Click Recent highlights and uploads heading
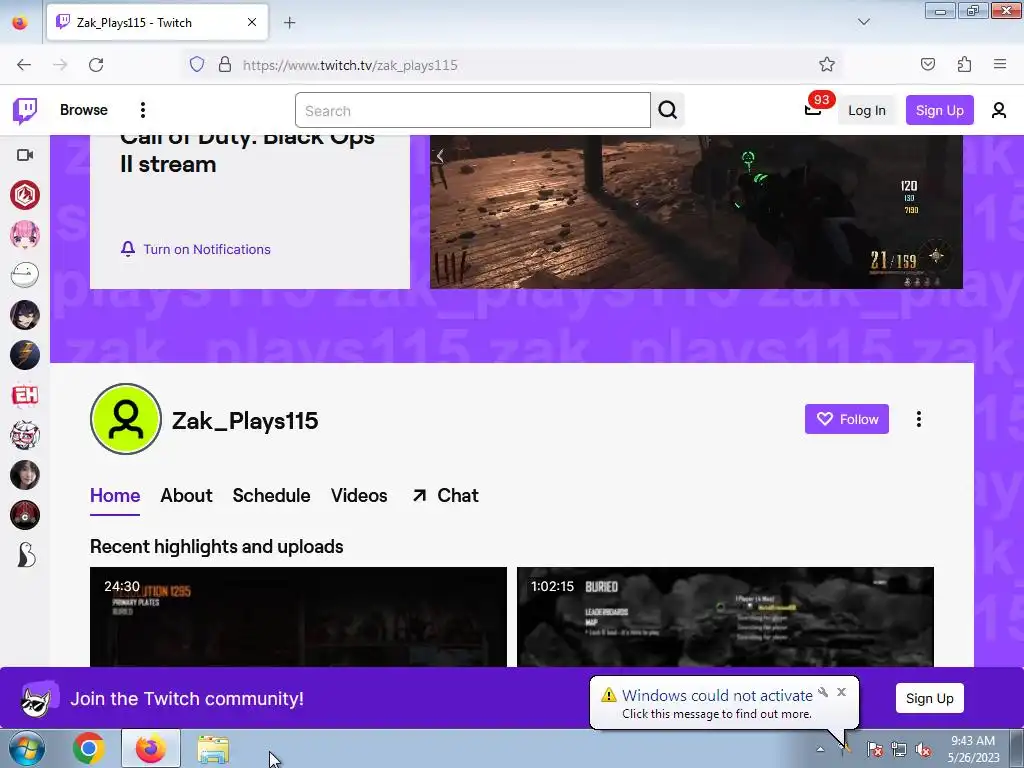The width and height of the screenshot is (1024, 768). coord(217,547)
